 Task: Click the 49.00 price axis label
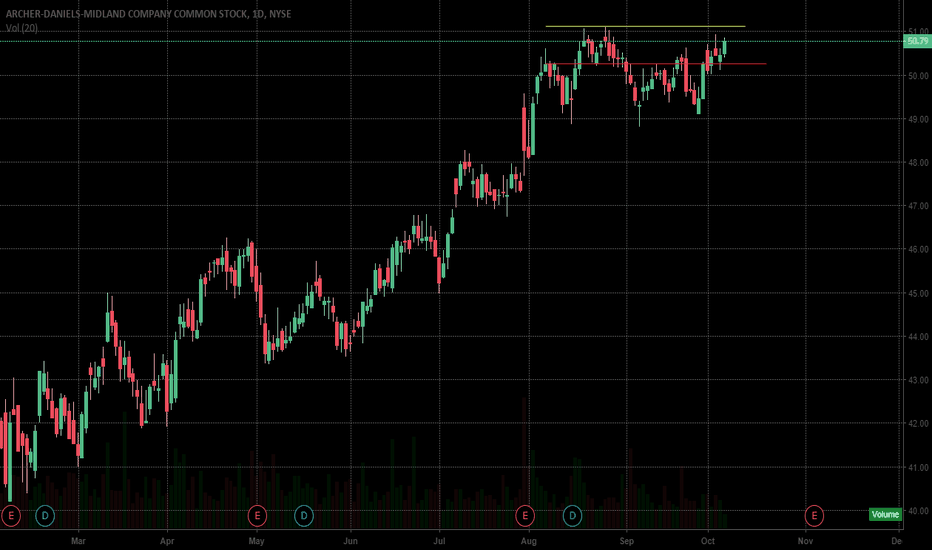(x=918, y=119)
